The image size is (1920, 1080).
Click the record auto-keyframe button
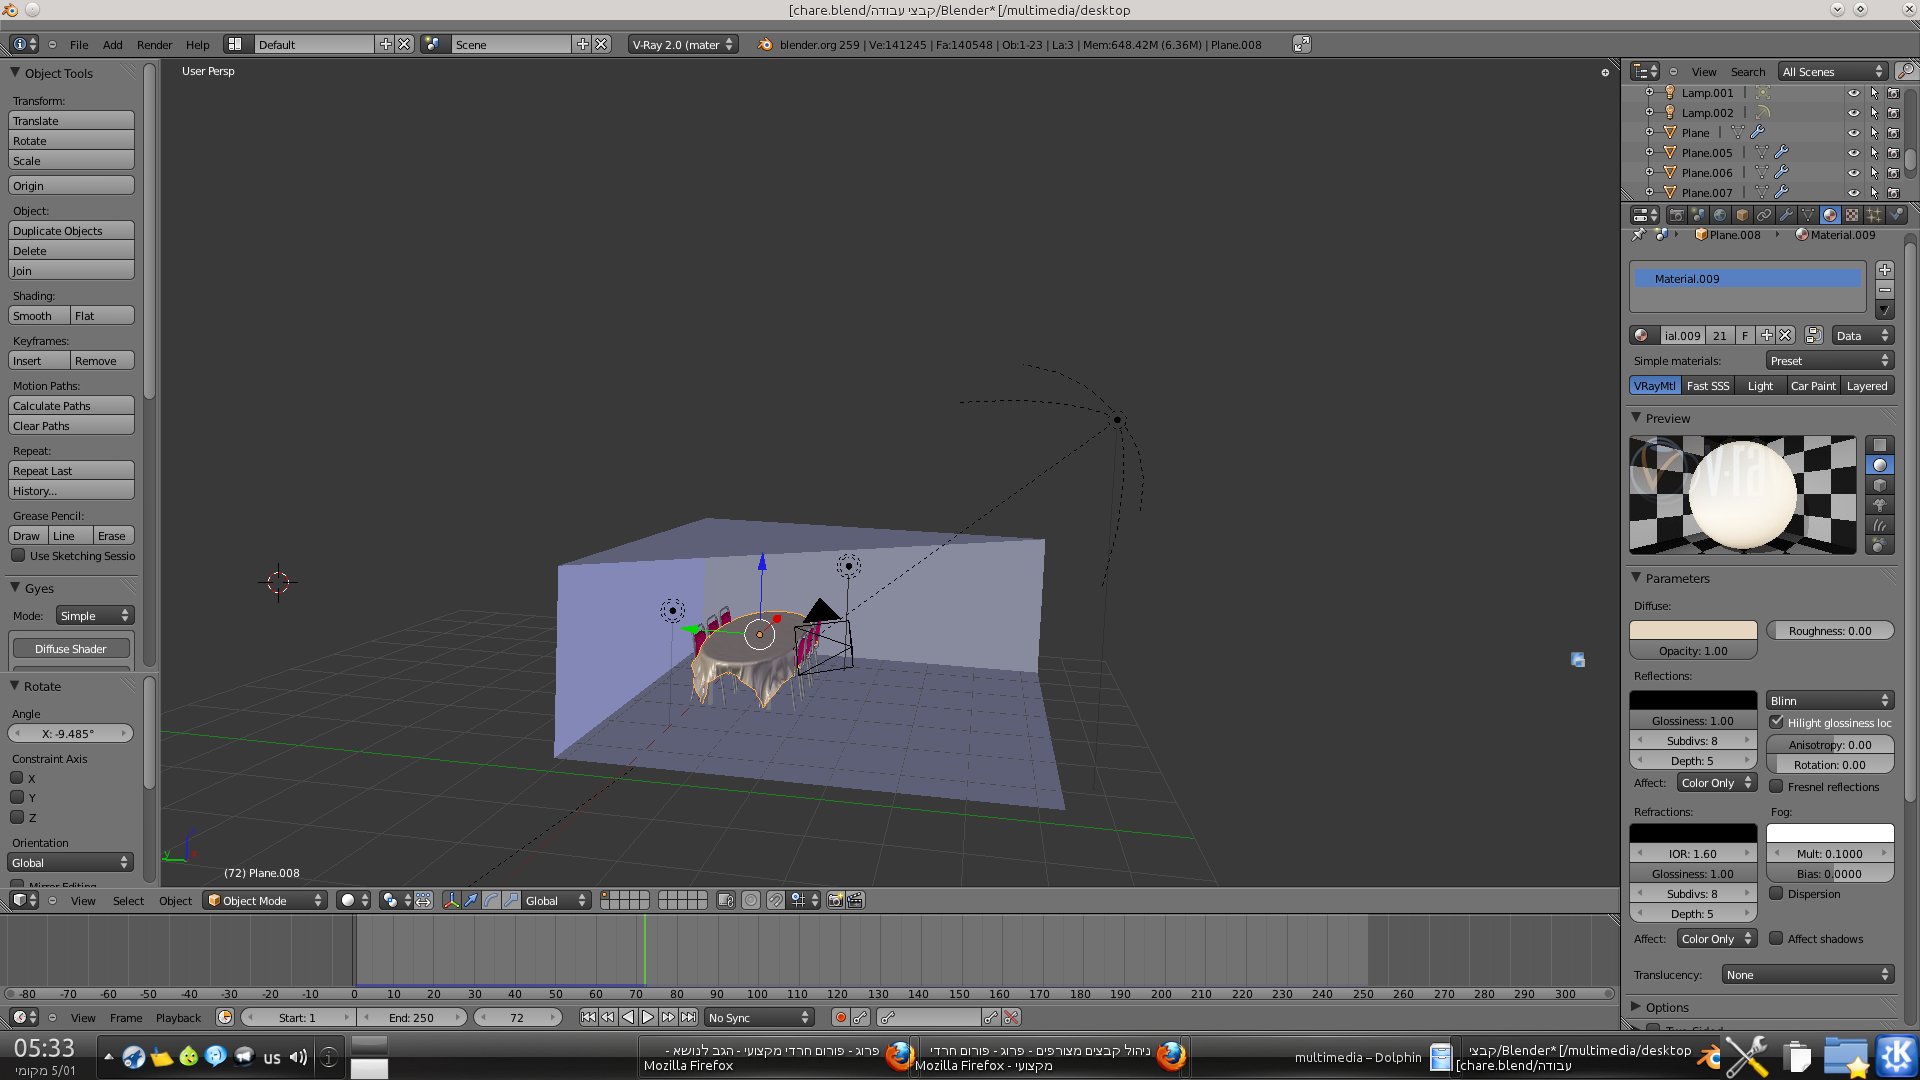pyautogui.click(x=841, y=1018)
